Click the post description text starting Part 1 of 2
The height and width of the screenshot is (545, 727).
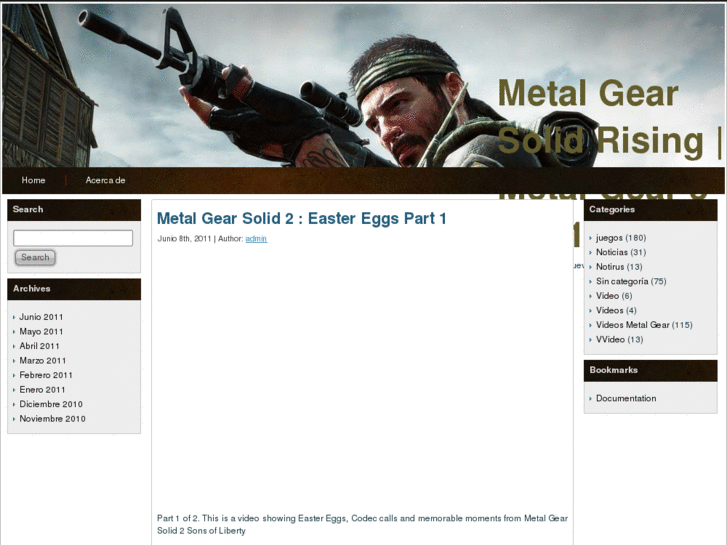[362, 524]
